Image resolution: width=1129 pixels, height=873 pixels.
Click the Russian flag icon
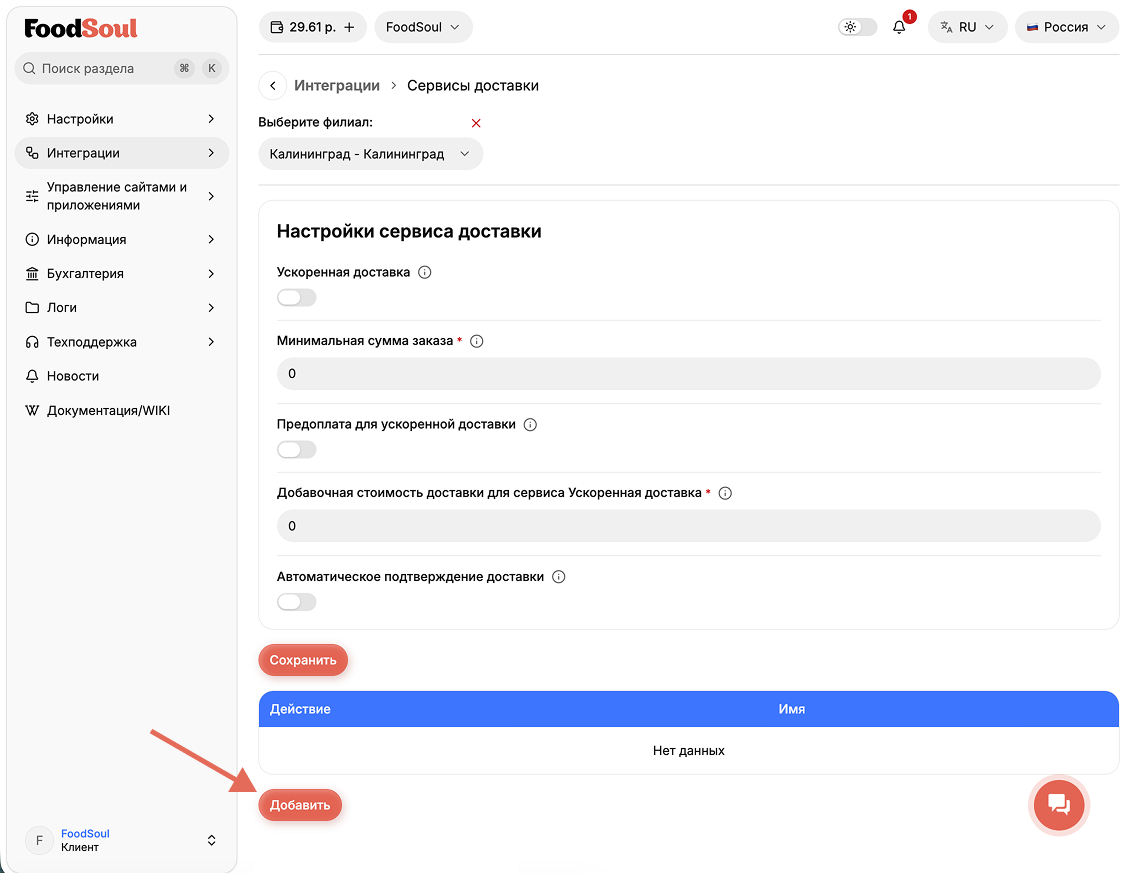1033,27
